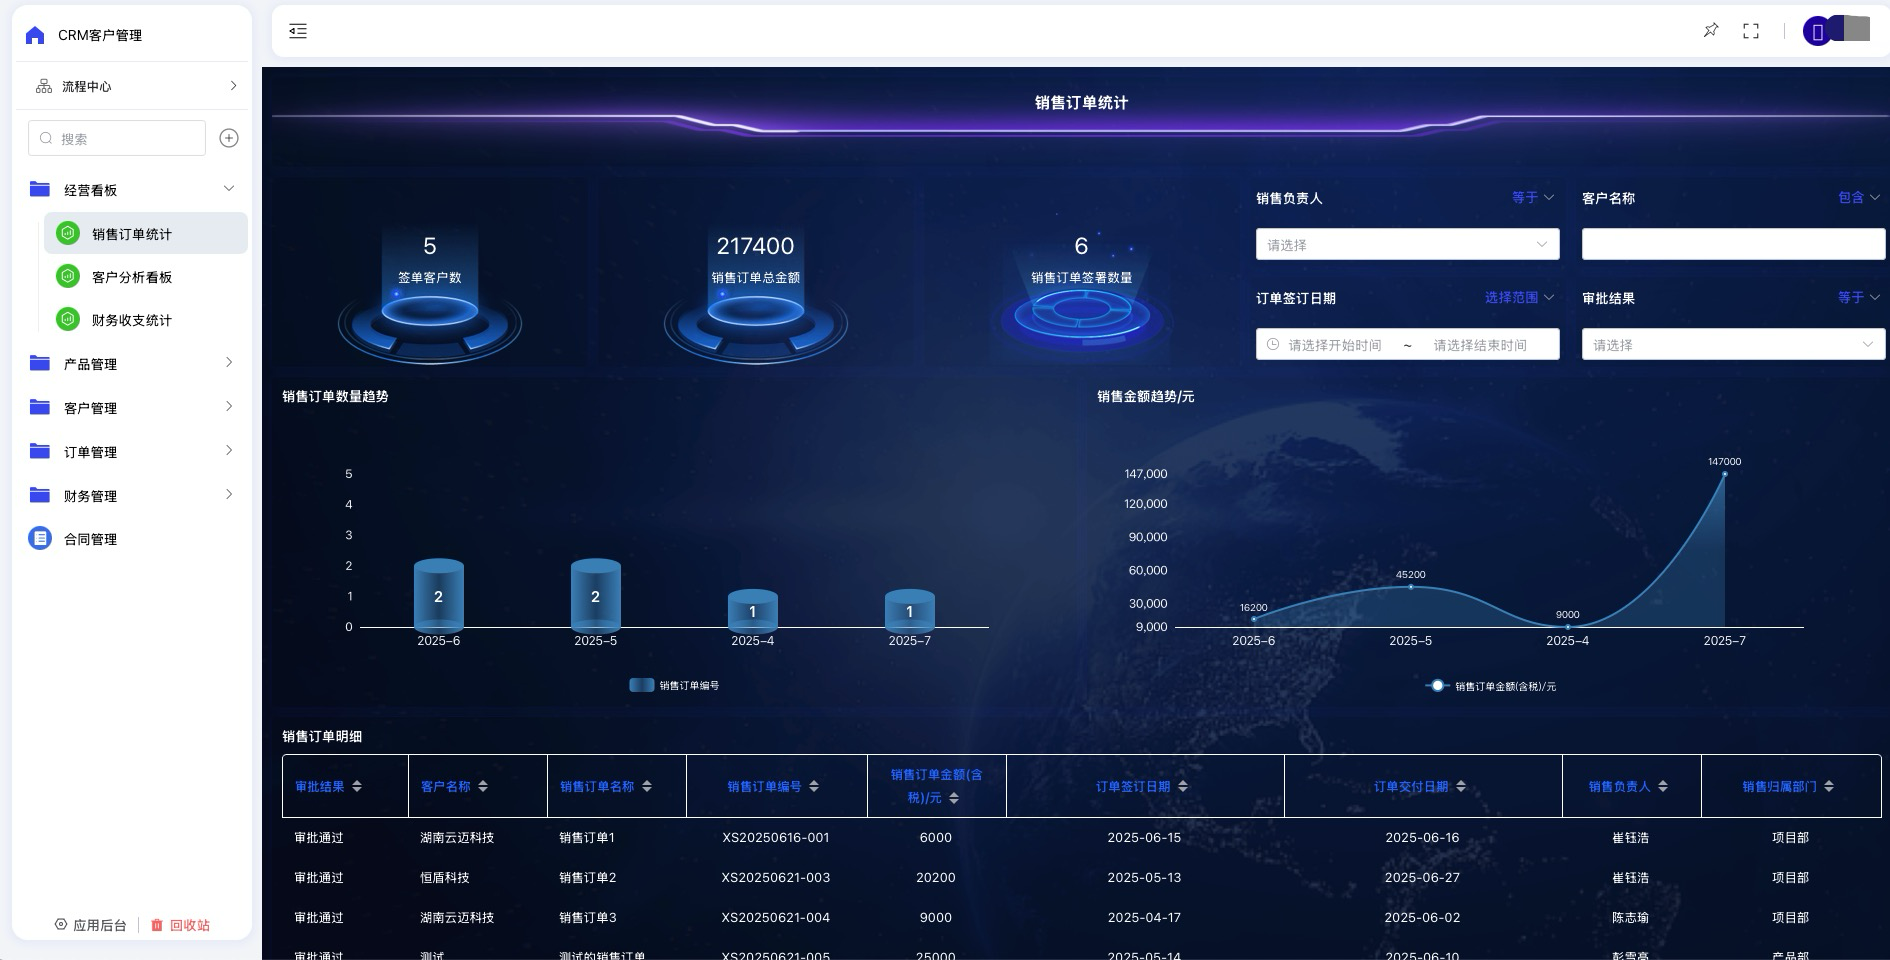
Task: Expand the 客户管理 group
Action: click(229, 407)
